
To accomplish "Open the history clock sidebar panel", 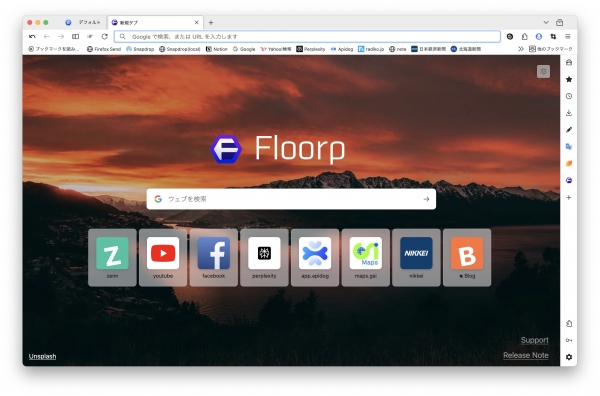I will pyautogui.click(x=569, y=96).
